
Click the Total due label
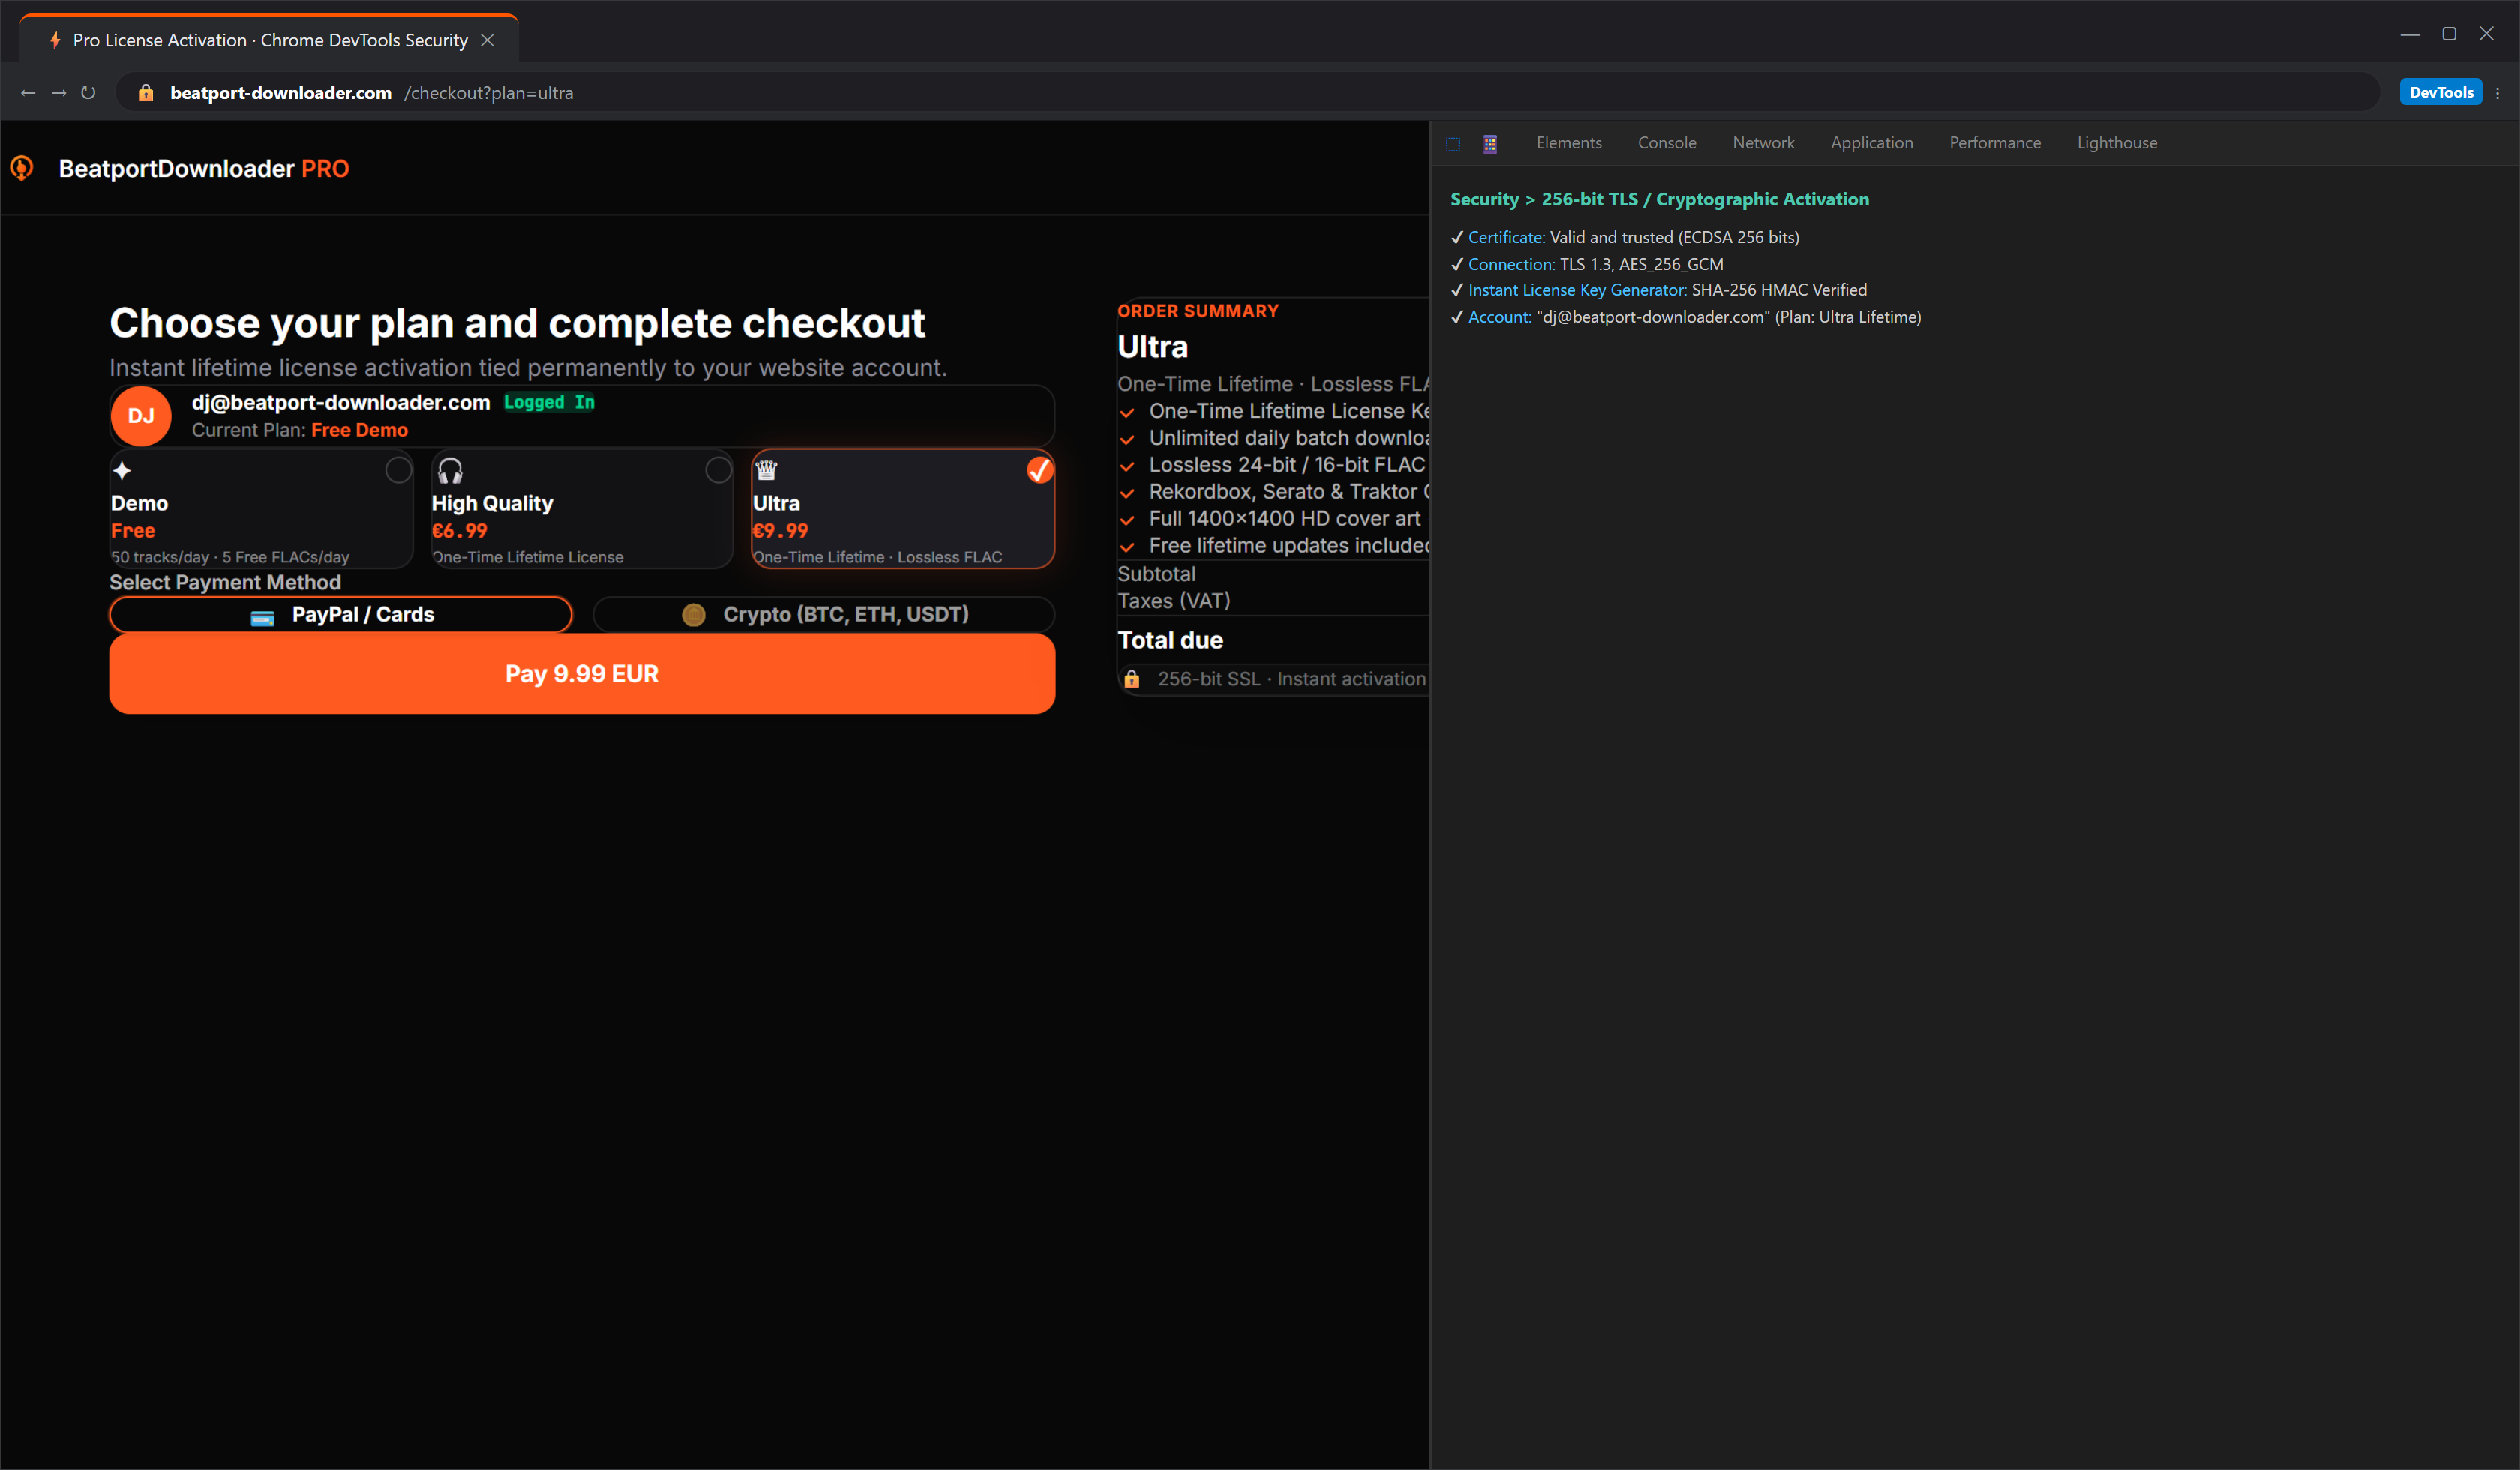point(1171,640)
